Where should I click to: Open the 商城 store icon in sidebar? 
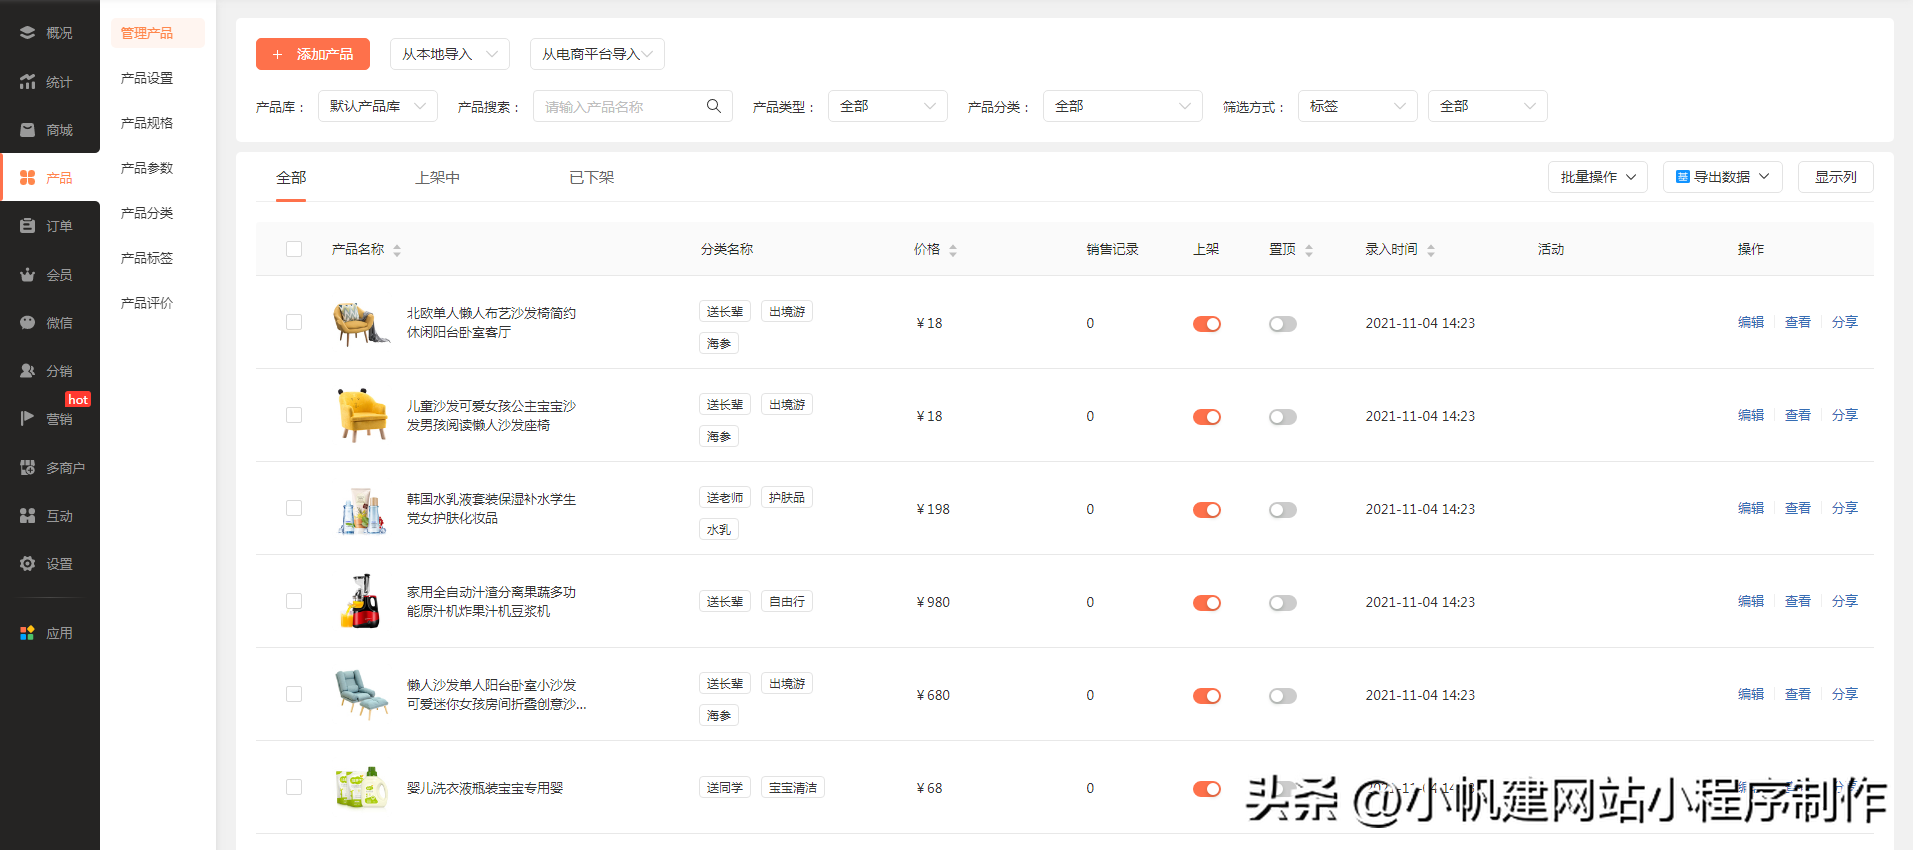click(x=28, y=130)
